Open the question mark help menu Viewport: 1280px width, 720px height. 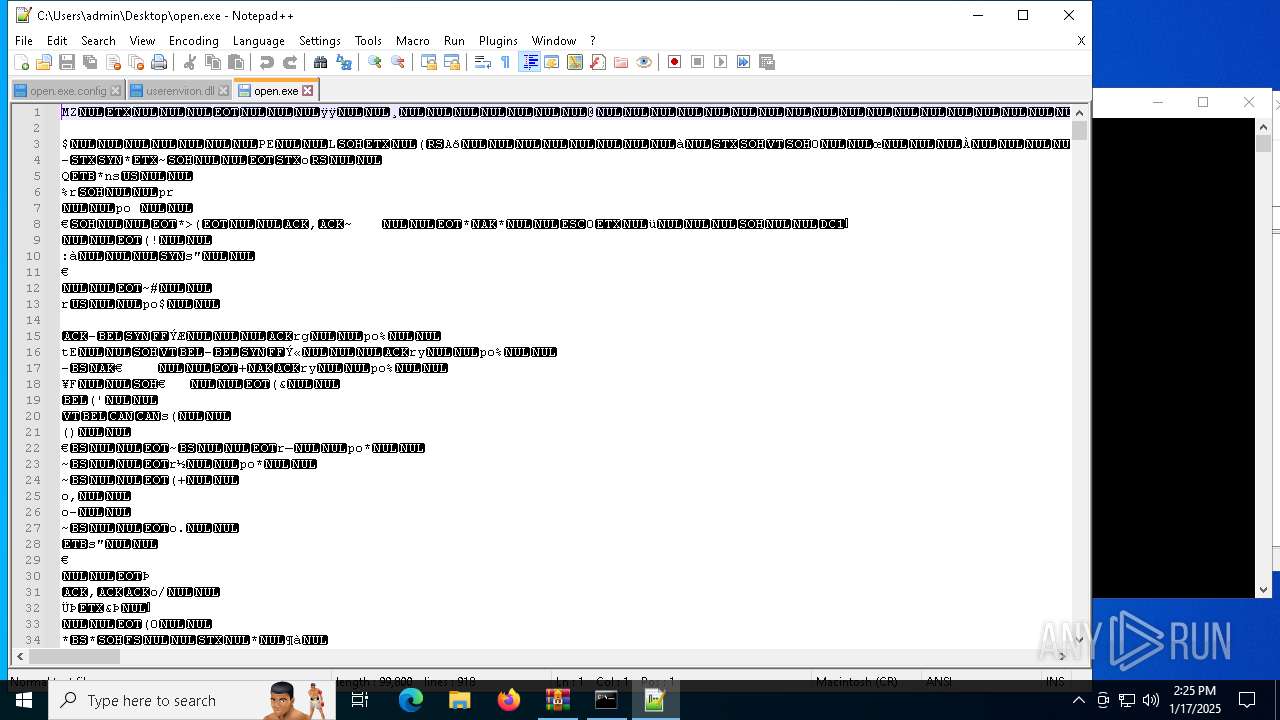click(x=593, y=41)
